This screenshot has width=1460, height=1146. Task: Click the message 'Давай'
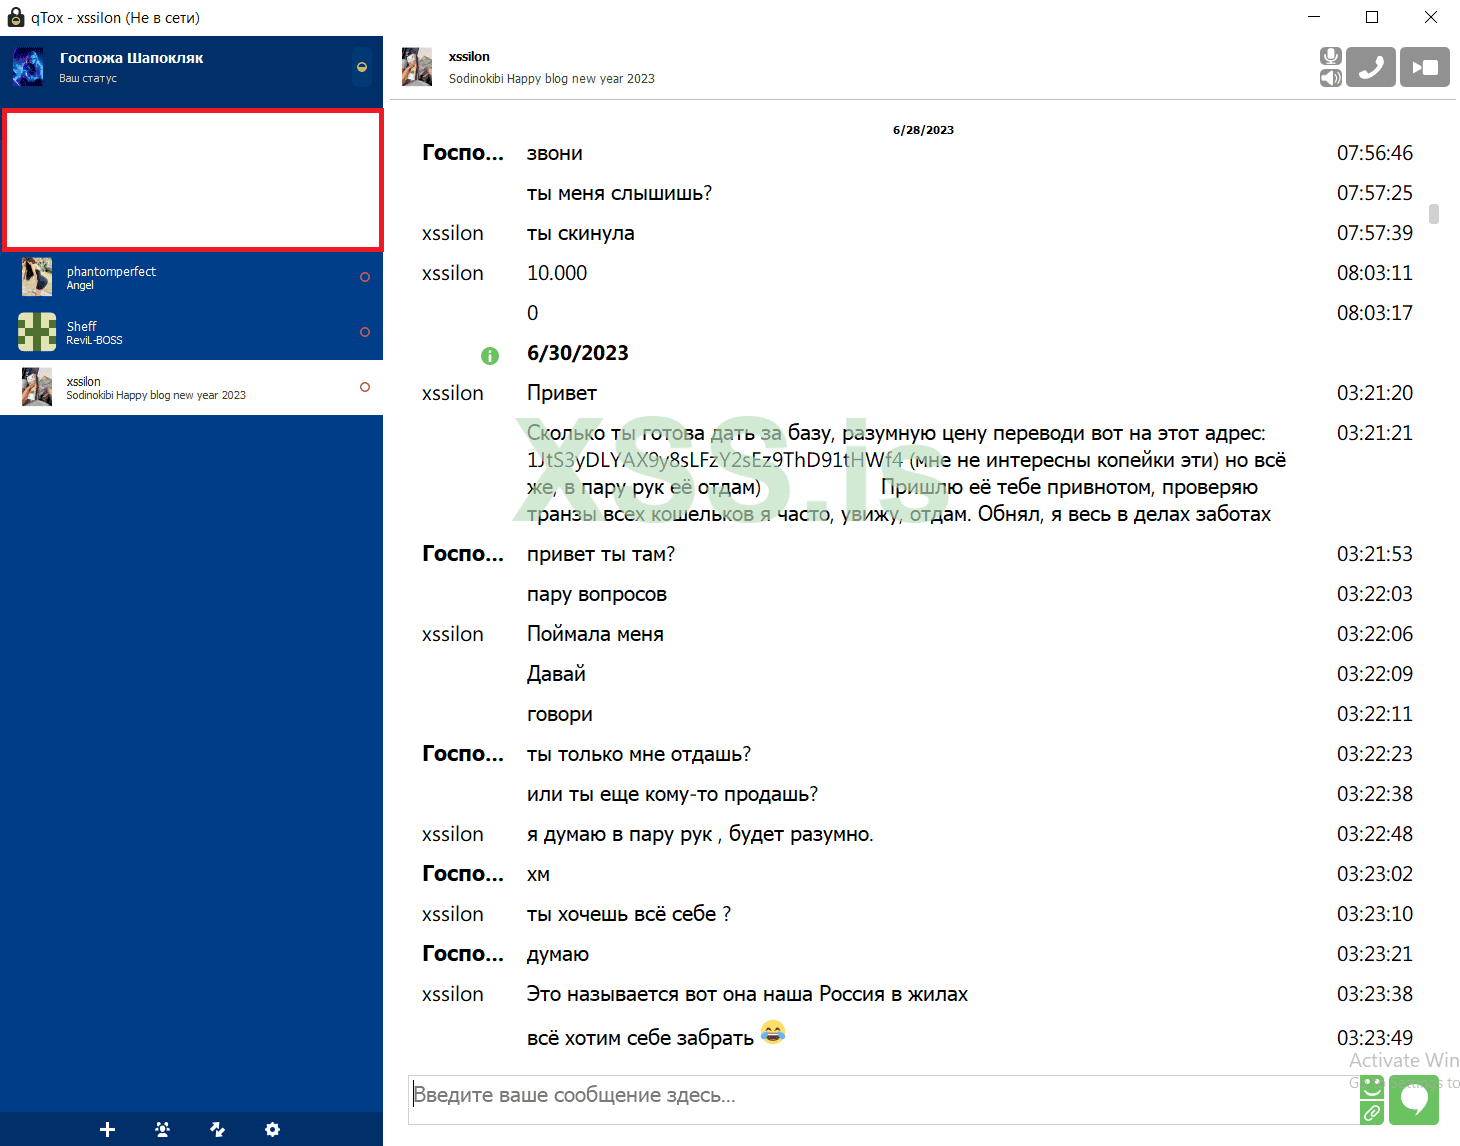coord(556,674)
